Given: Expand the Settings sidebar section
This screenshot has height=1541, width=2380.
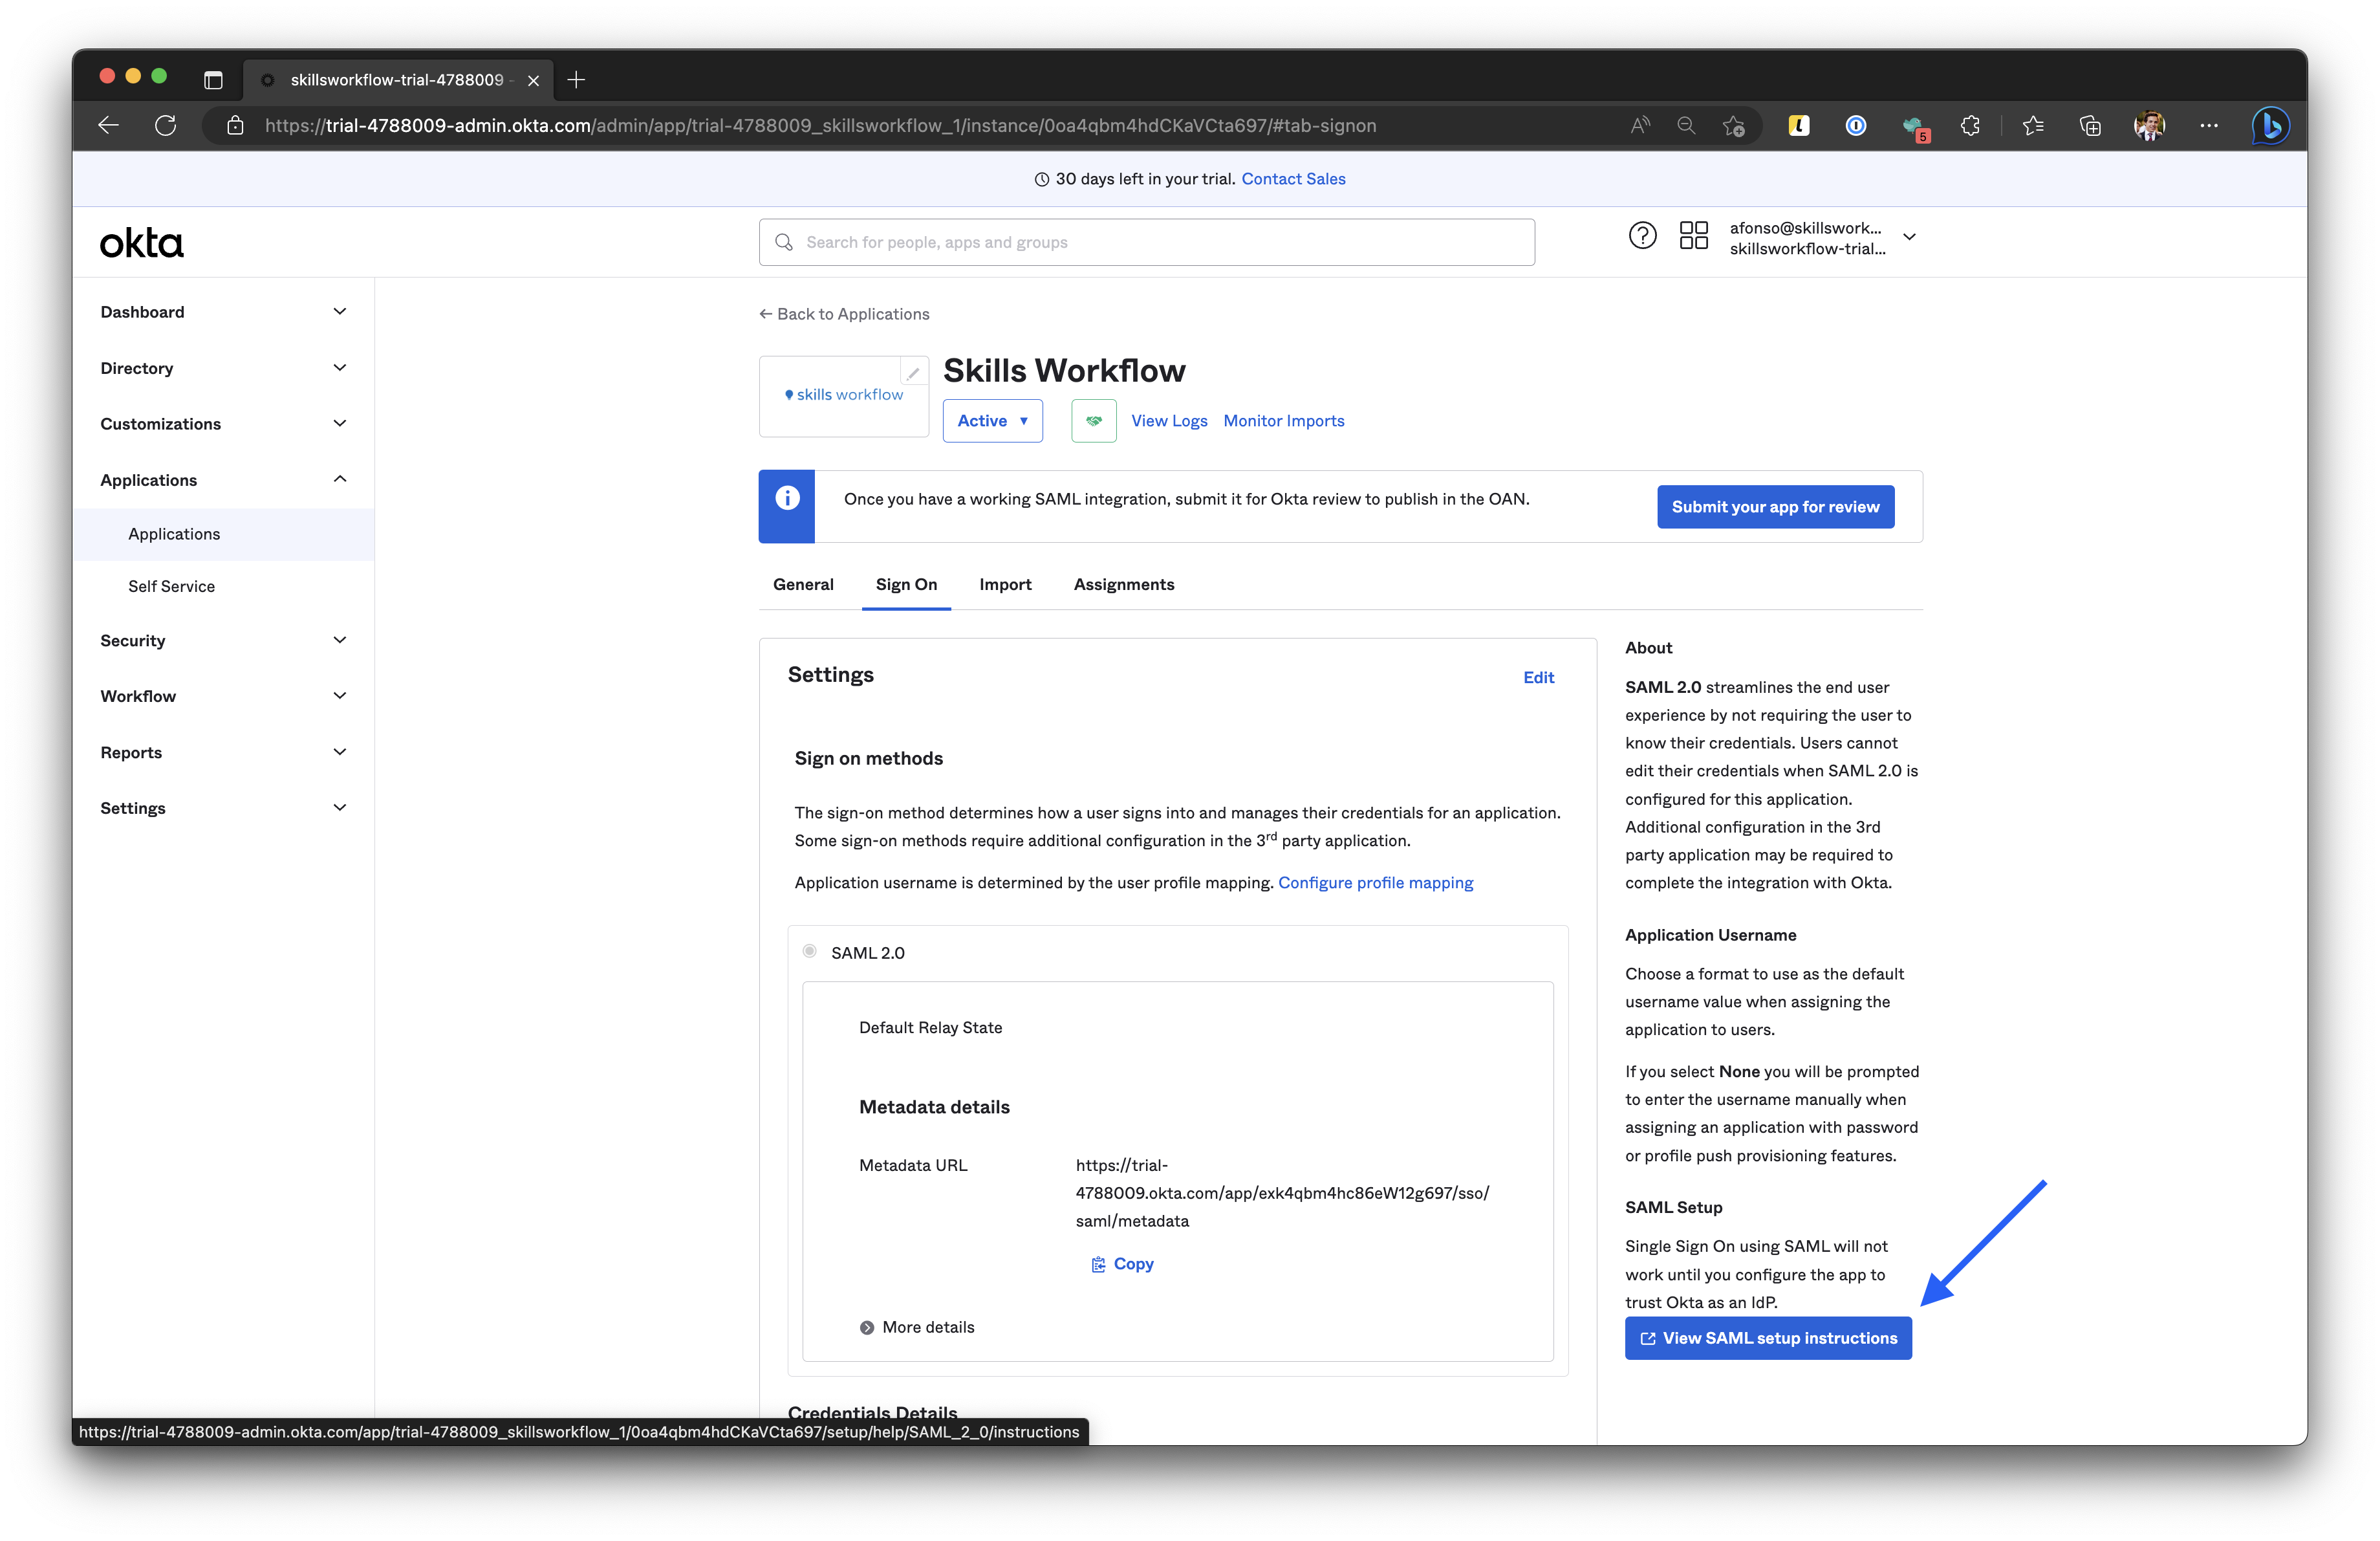Looking at the screenshot, I should click(224, 808).
